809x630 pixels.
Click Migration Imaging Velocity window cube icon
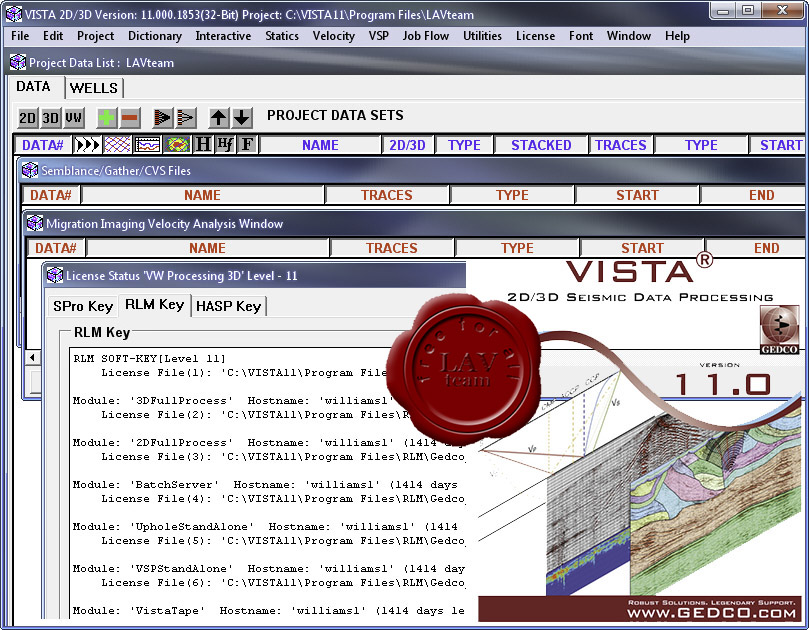click(x=35, y=223)
